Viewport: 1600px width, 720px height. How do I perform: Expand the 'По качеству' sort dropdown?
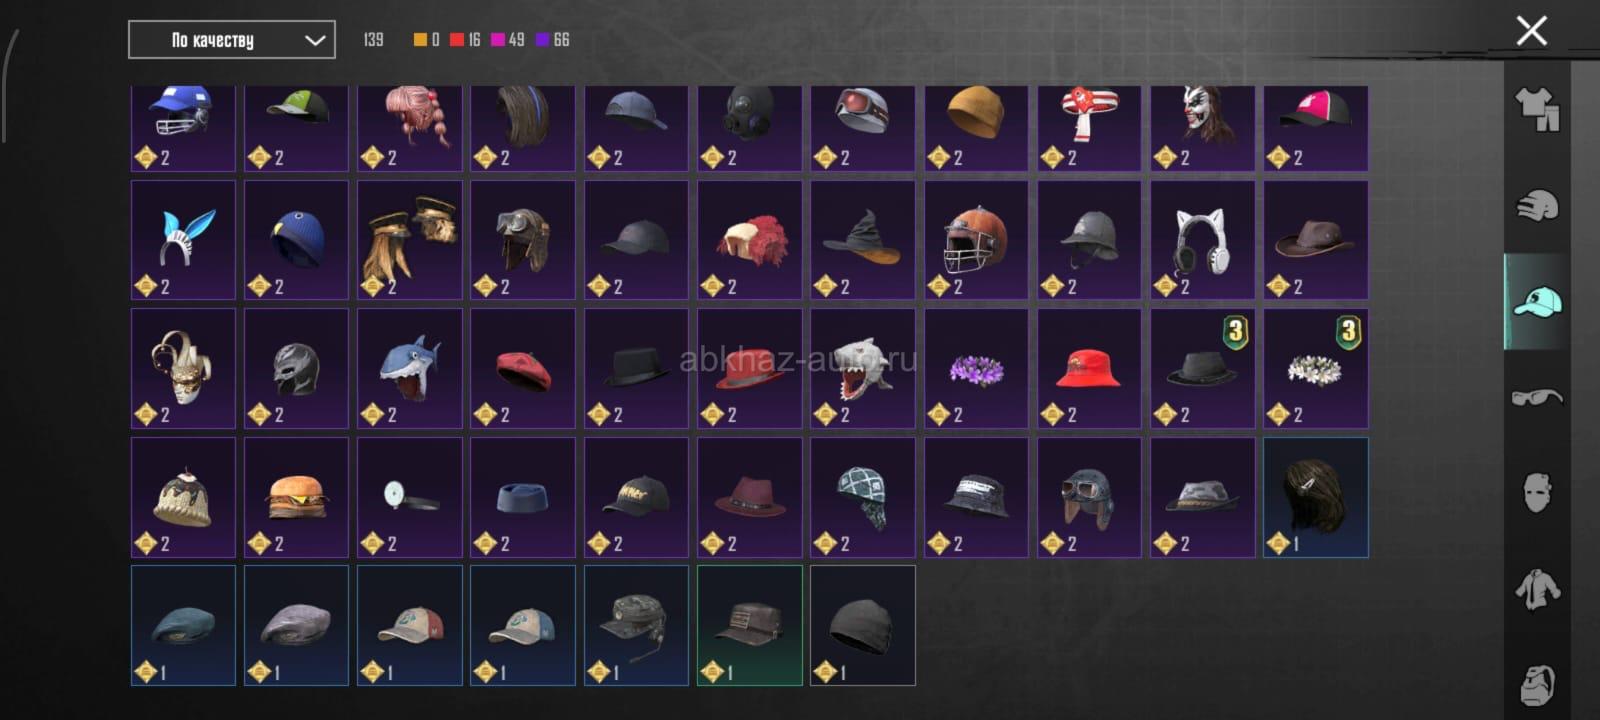[x=232, y=40]
